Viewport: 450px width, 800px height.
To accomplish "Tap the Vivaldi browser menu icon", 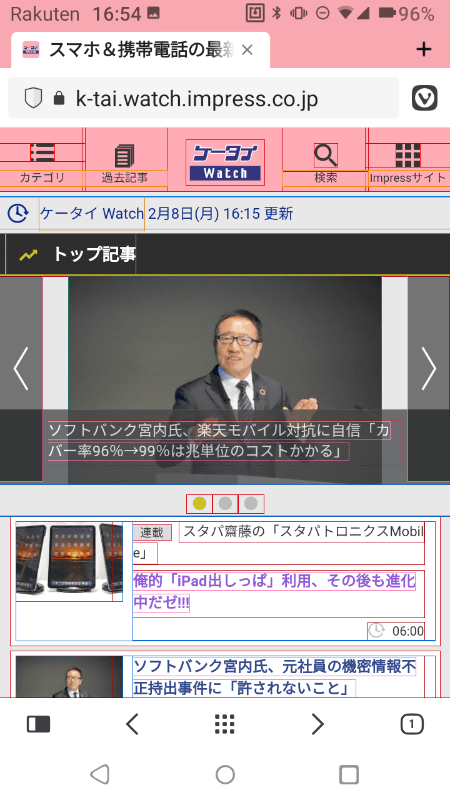I will click(424, 98).
